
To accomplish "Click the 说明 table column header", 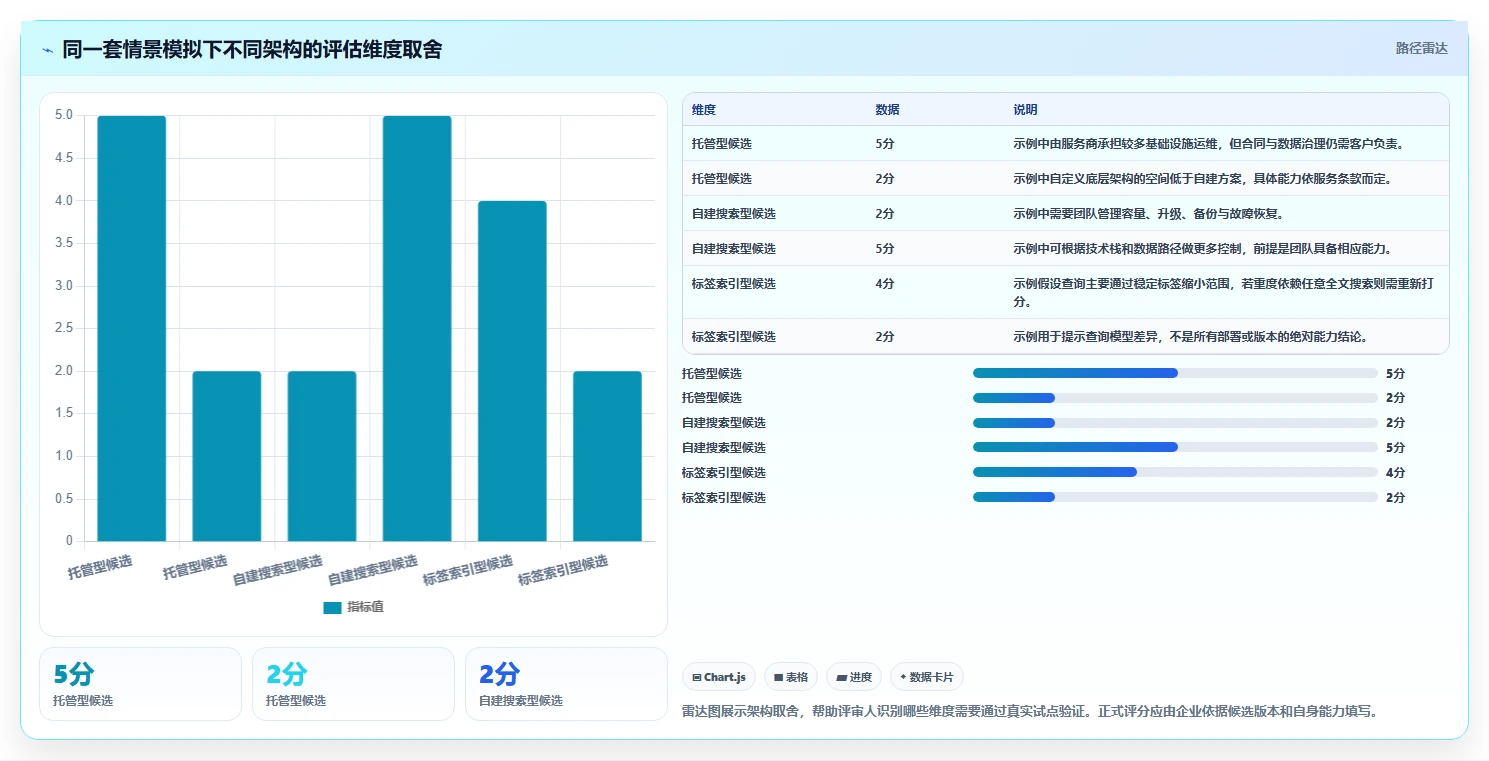I will tap(1025, 110).
